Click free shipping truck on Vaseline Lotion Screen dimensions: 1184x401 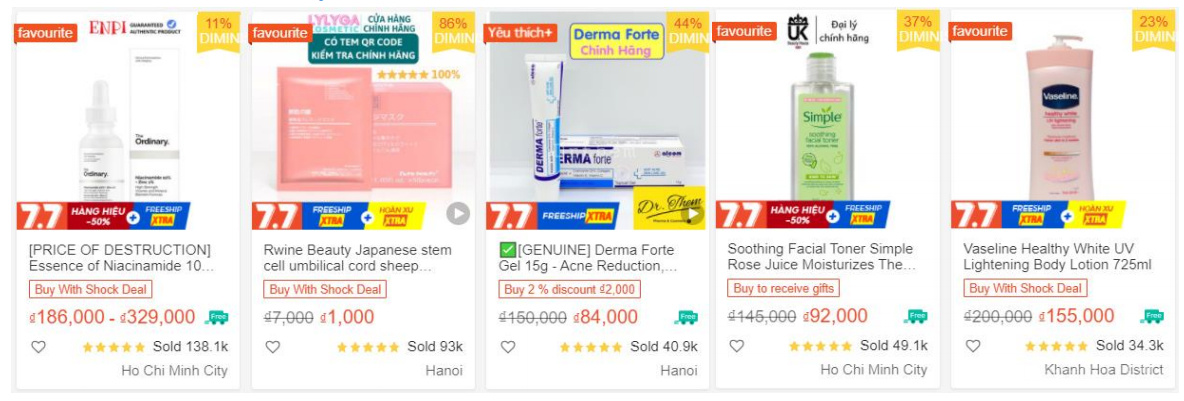1153,317
